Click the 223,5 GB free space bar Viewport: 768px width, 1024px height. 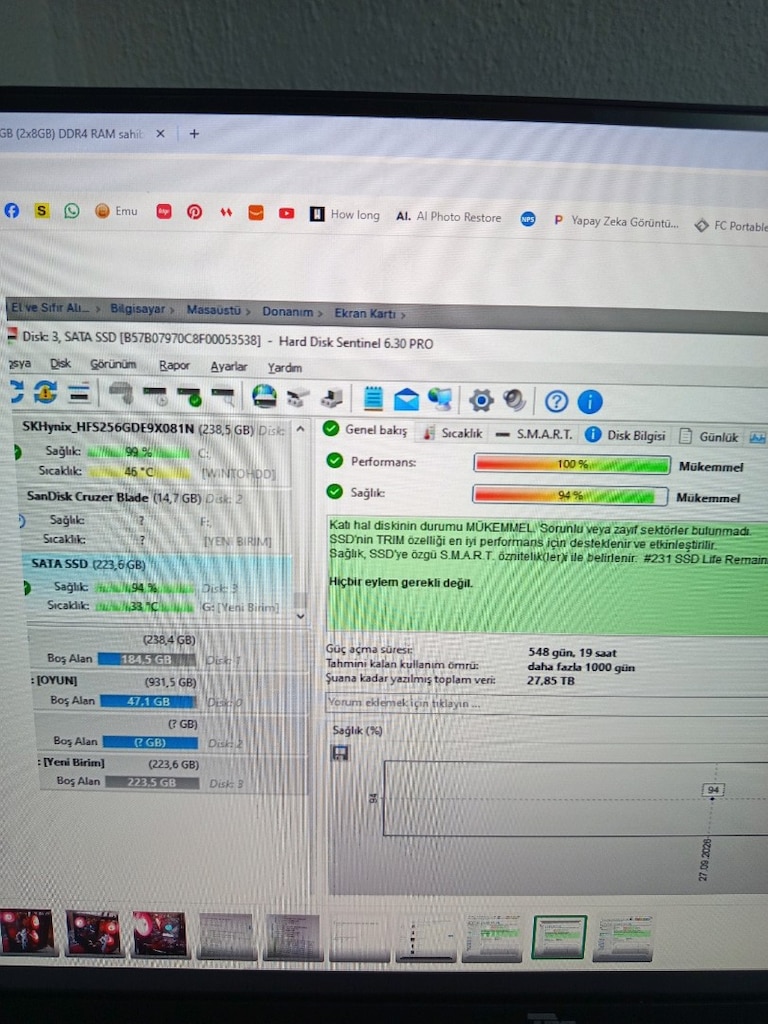[x=152, y=782]
